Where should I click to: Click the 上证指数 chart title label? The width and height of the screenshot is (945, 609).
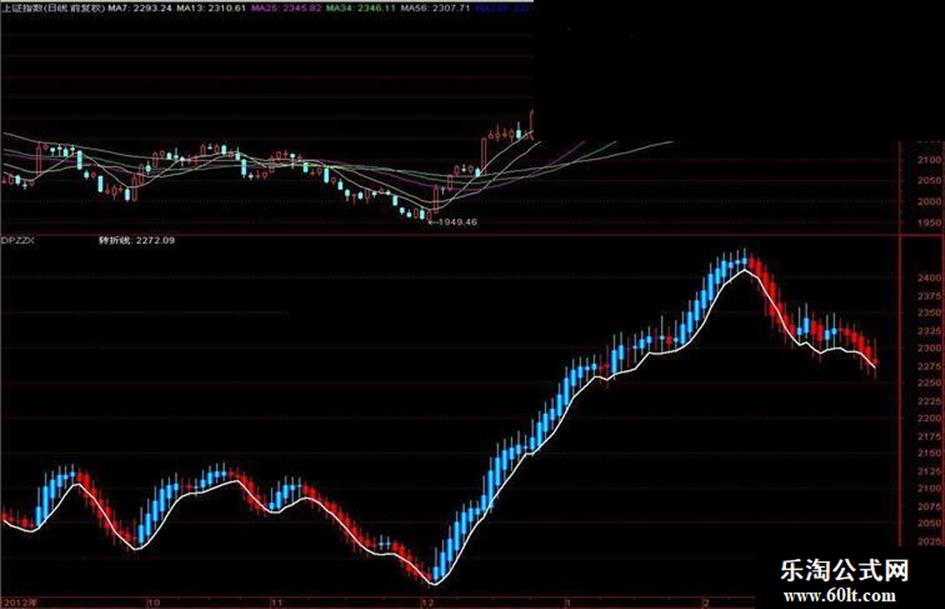tap(52, 9)
